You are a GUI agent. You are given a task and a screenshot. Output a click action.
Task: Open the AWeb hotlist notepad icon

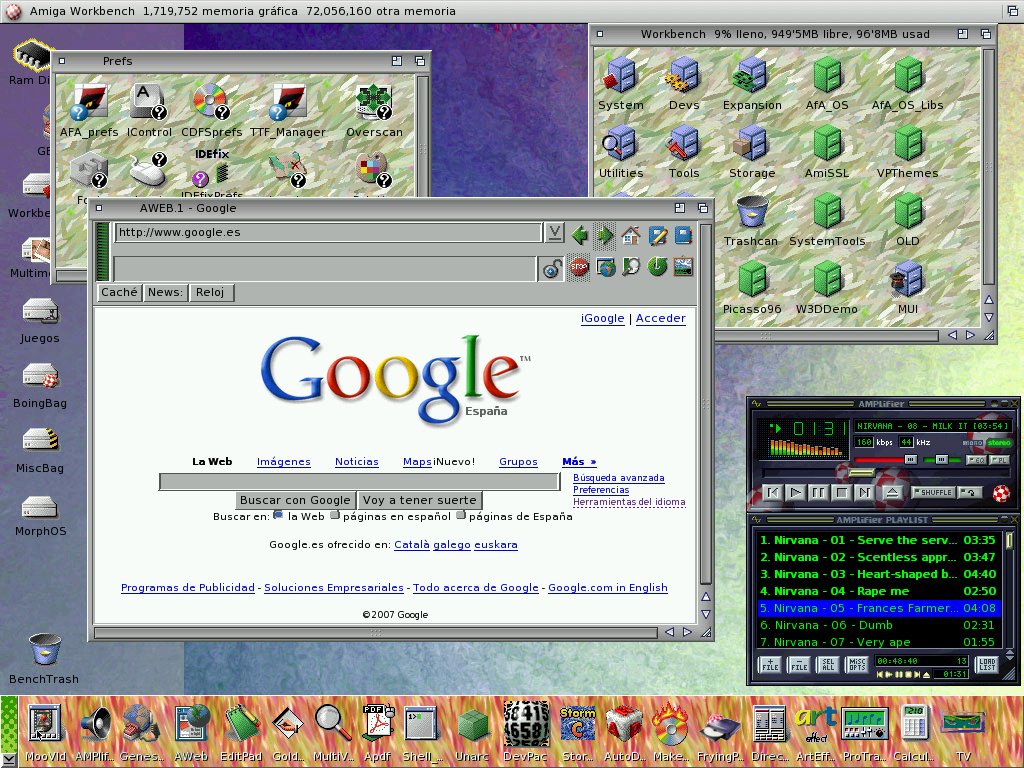(x=657, y=234)
